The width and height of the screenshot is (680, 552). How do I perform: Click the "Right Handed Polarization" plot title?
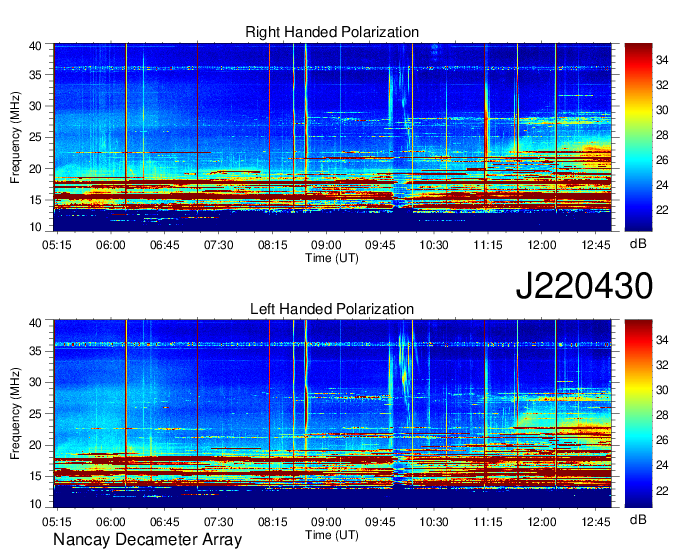pos(332,32)
